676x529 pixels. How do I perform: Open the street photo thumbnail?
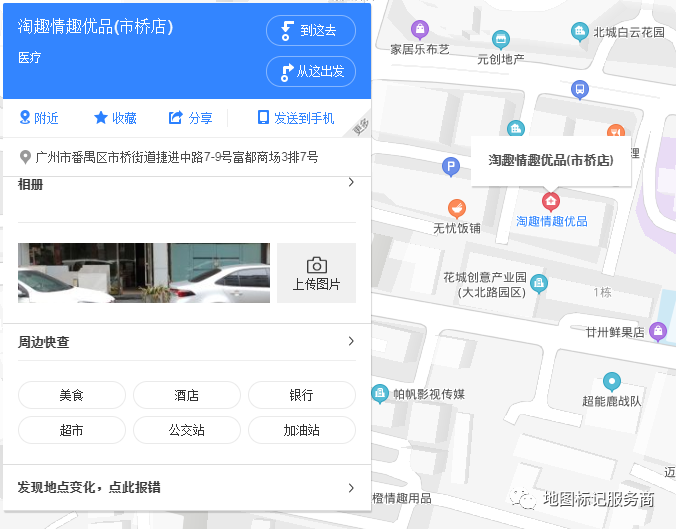pyautogui.click(x=144, y=273)
